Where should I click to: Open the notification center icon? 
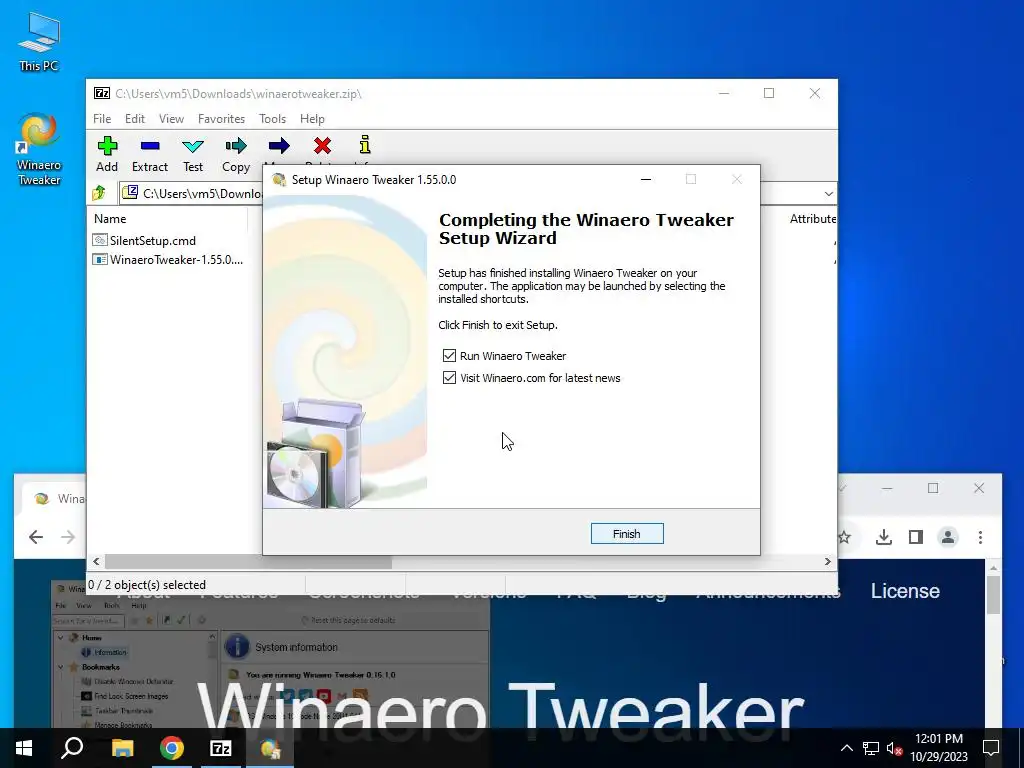(x=991, y=748)
